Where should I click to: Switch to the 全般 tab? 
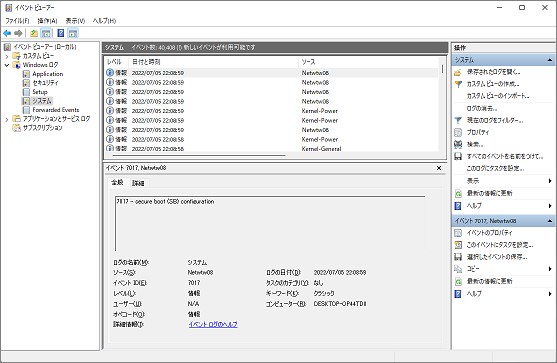[117, 183]
